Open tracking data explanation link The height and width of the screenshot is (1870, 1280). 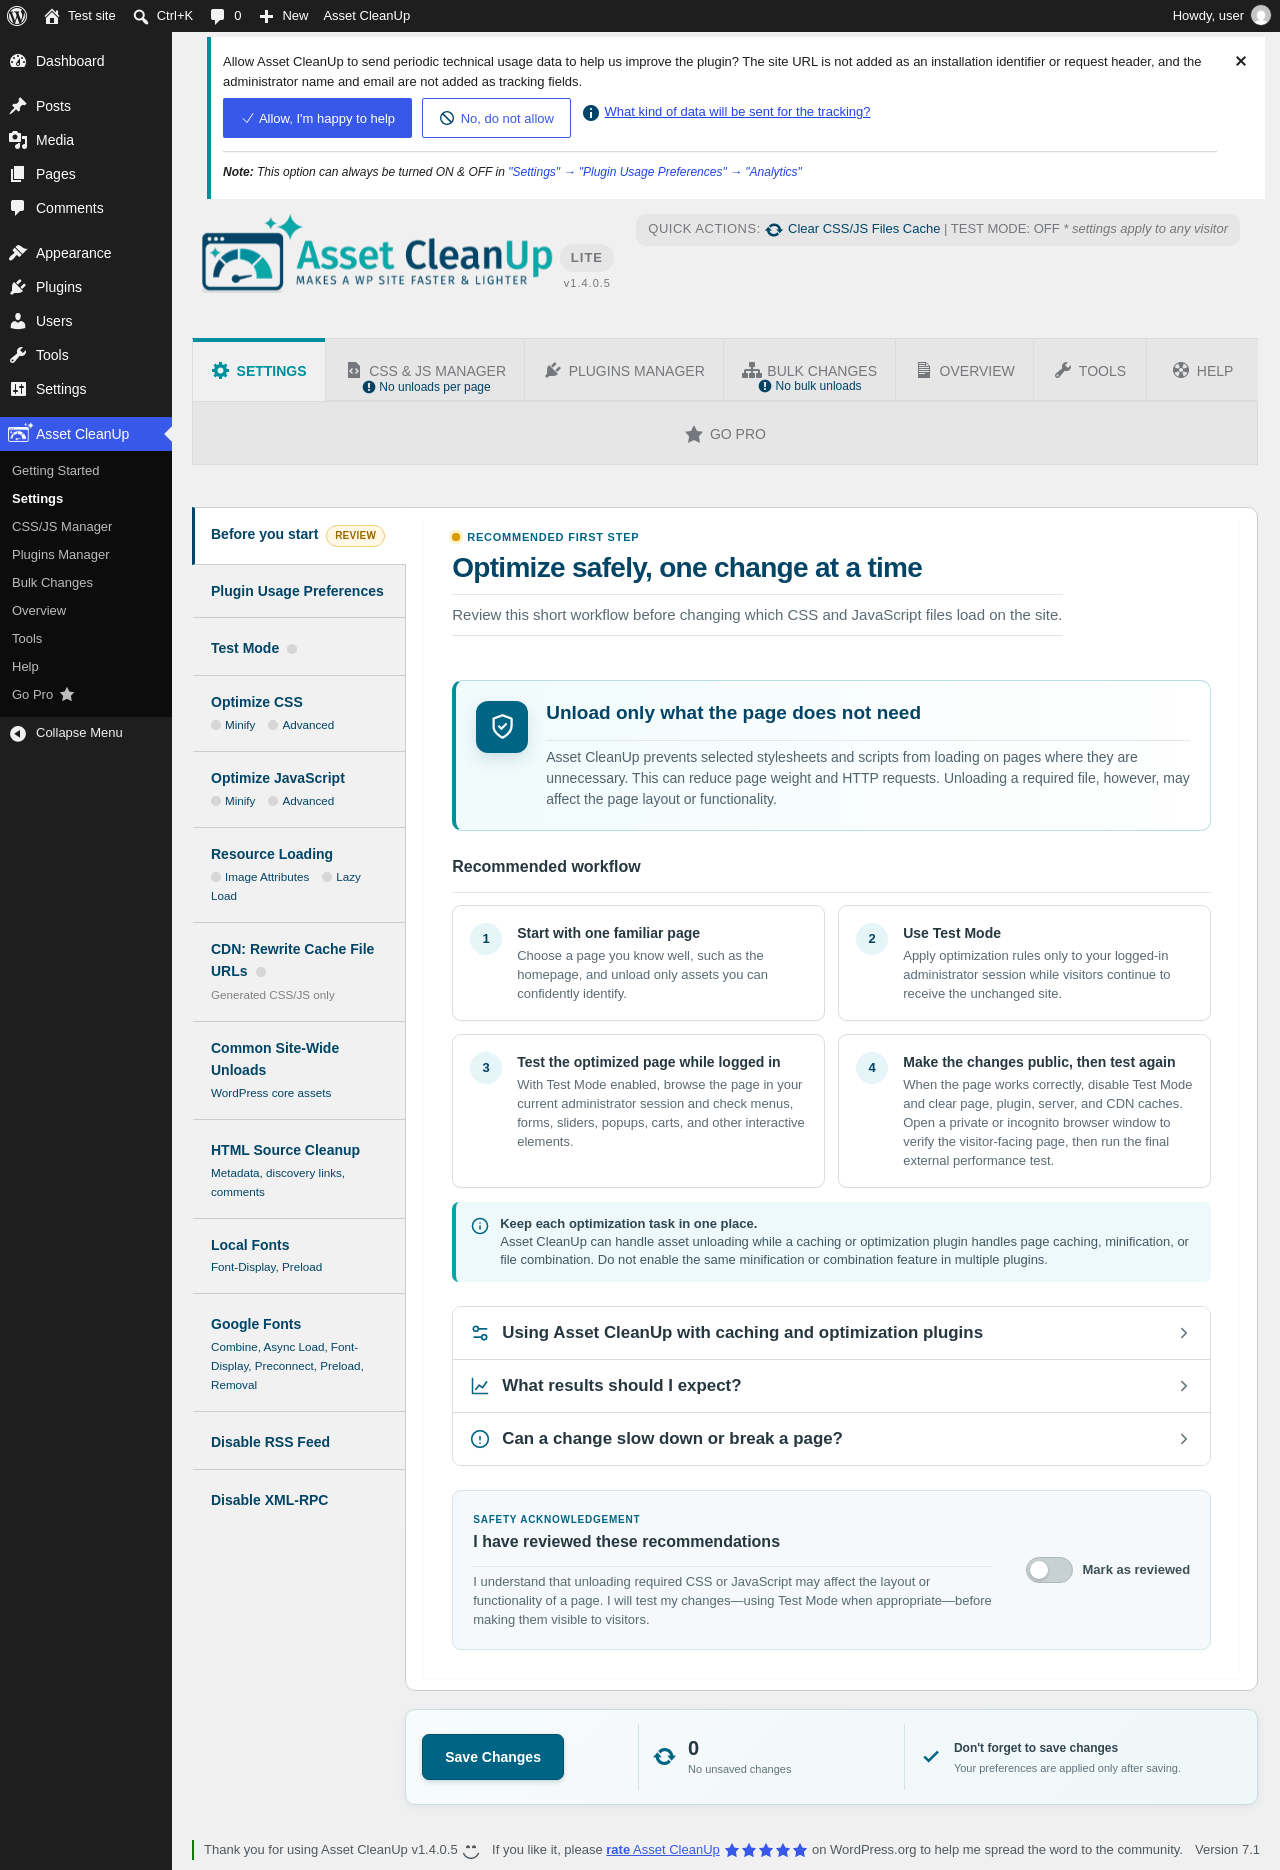point(737,112)
